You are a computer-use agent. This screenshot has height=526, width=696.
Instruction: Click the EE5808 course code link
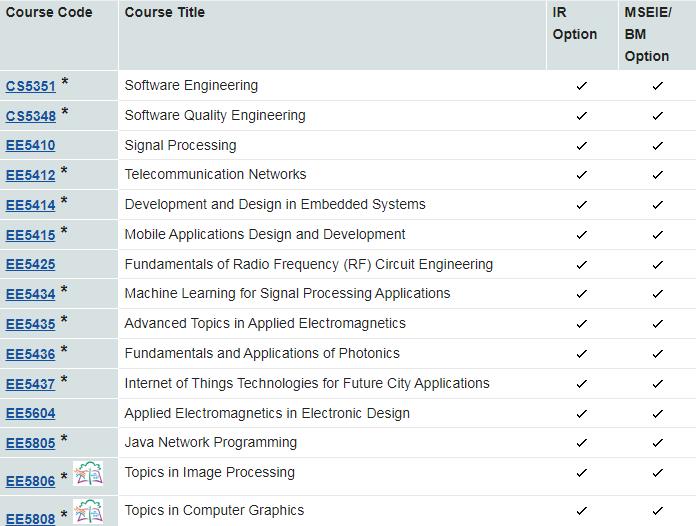coord(31,518)
